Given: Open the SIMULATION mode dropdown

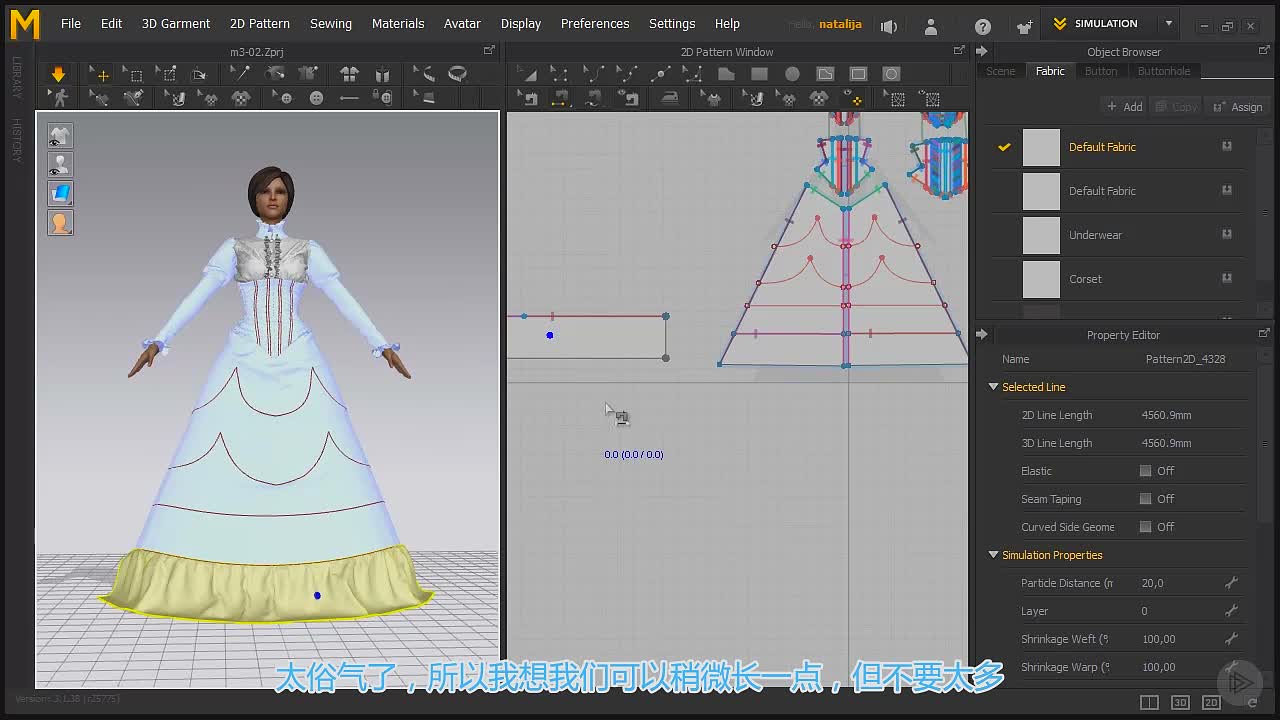Looking at the screenshot, I should point(1168,23).
